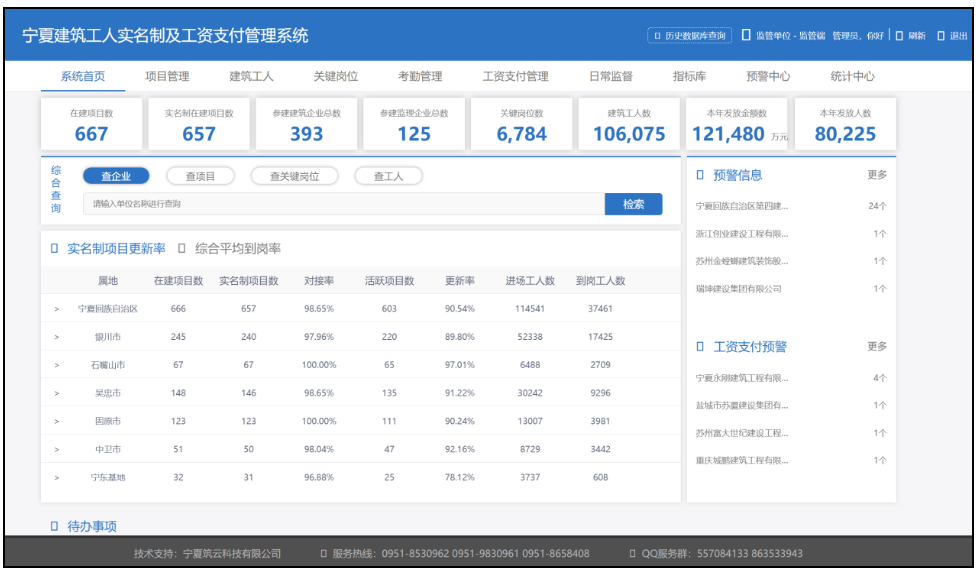Click the 刷新 refresh icon in header
979x573 pixels.
pyautogui.click(x=899, y=36)
